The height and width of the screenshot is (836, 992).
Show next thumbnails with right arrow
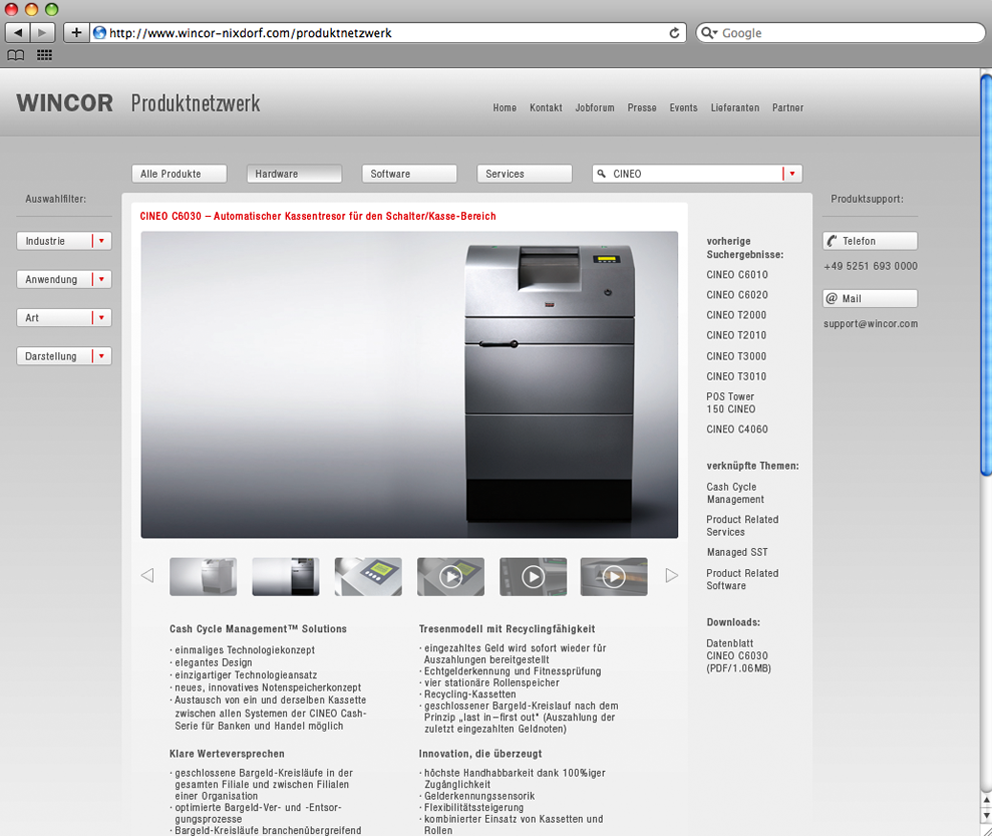671,575
